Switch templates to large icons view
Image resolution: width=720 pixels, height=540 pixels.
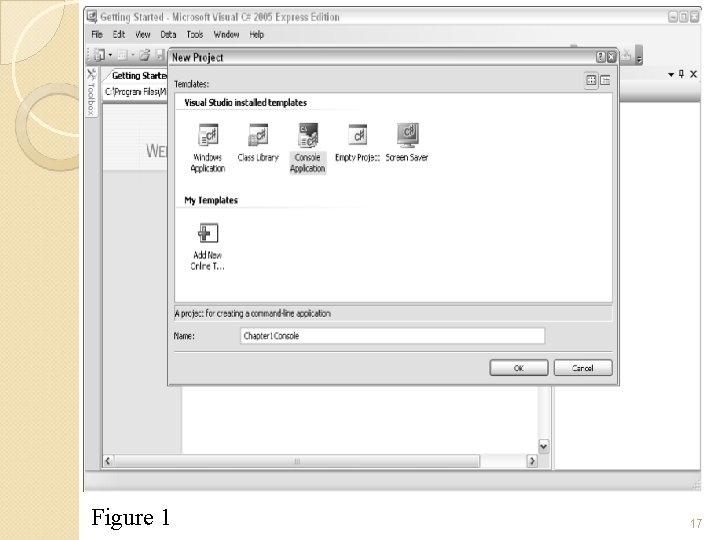click(591, 81)
